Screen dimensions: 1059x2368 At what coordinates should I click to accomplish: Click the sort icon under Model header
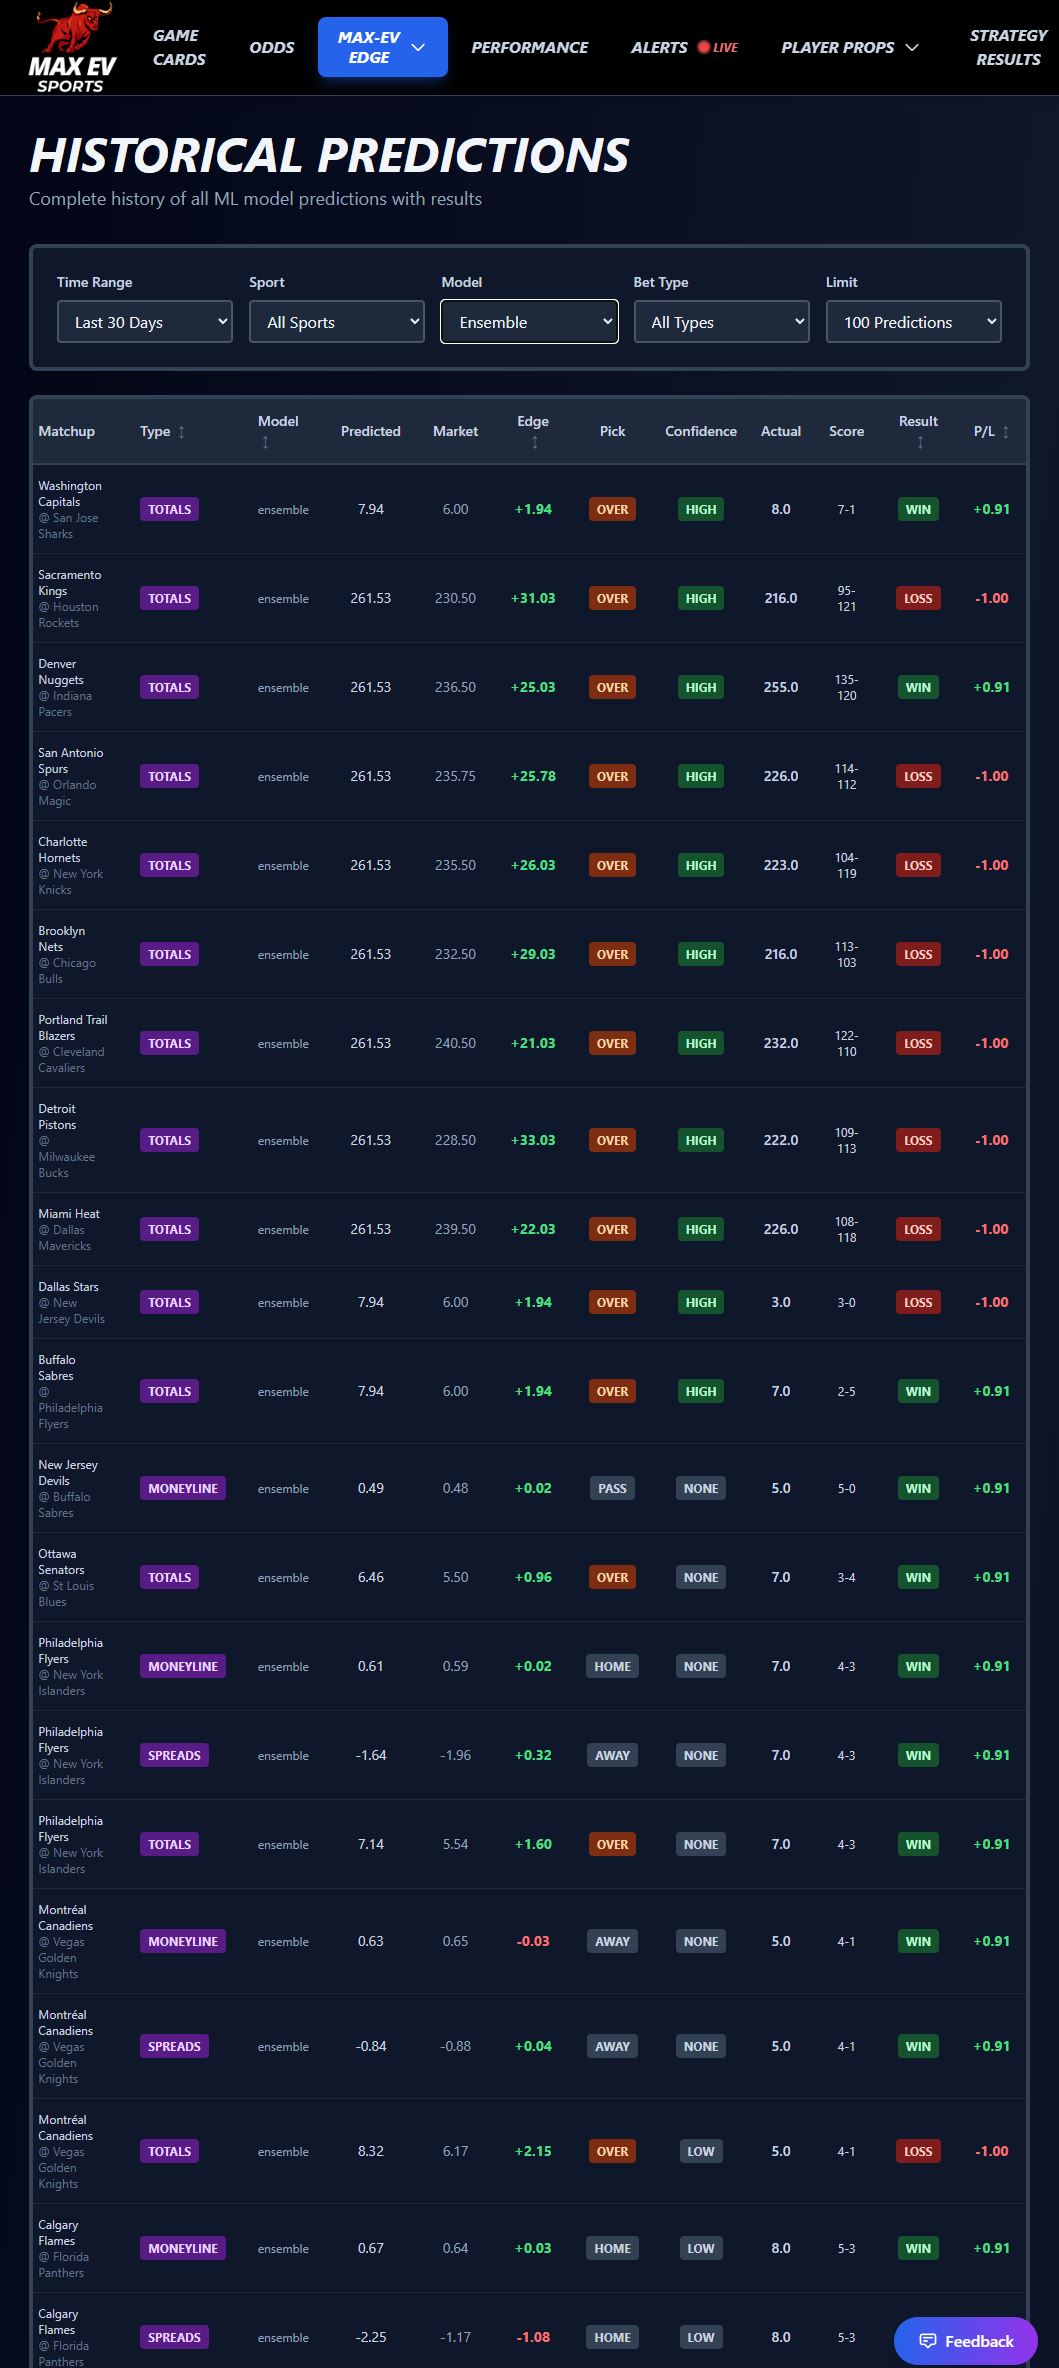265,442
